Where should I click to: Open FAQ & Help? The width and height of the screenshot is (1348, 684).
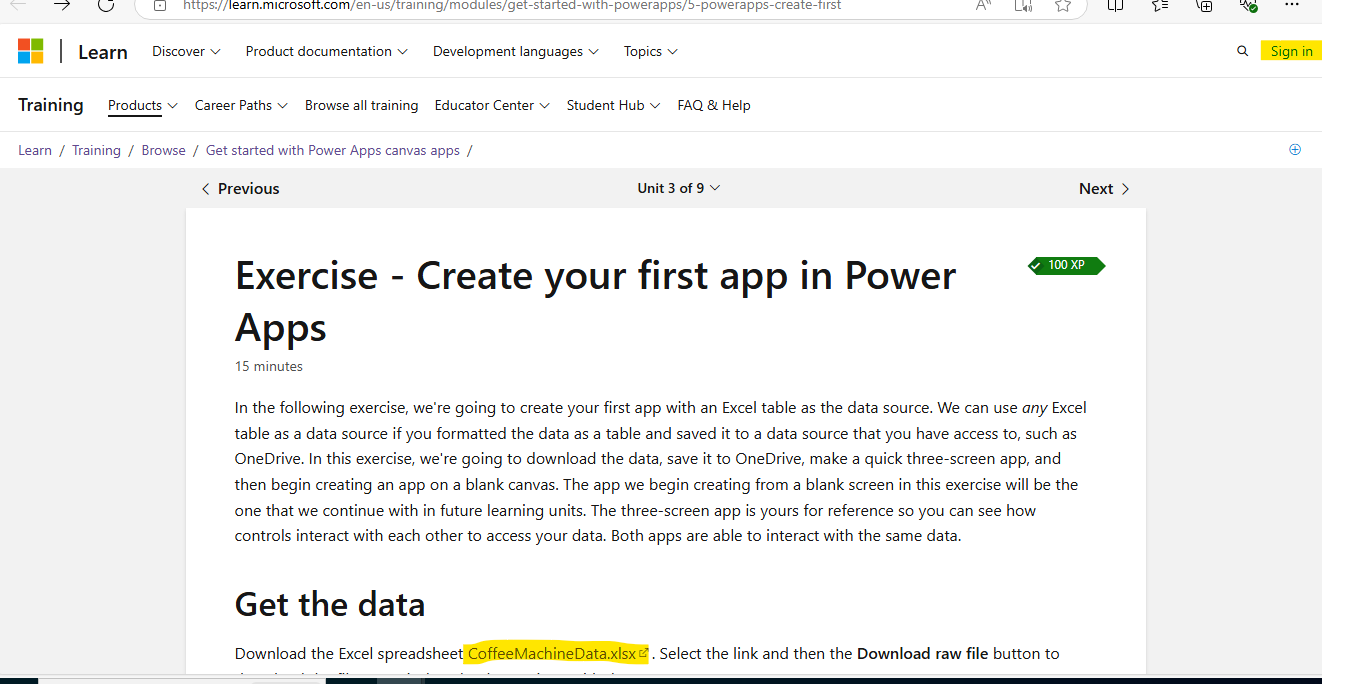[714, 105]
